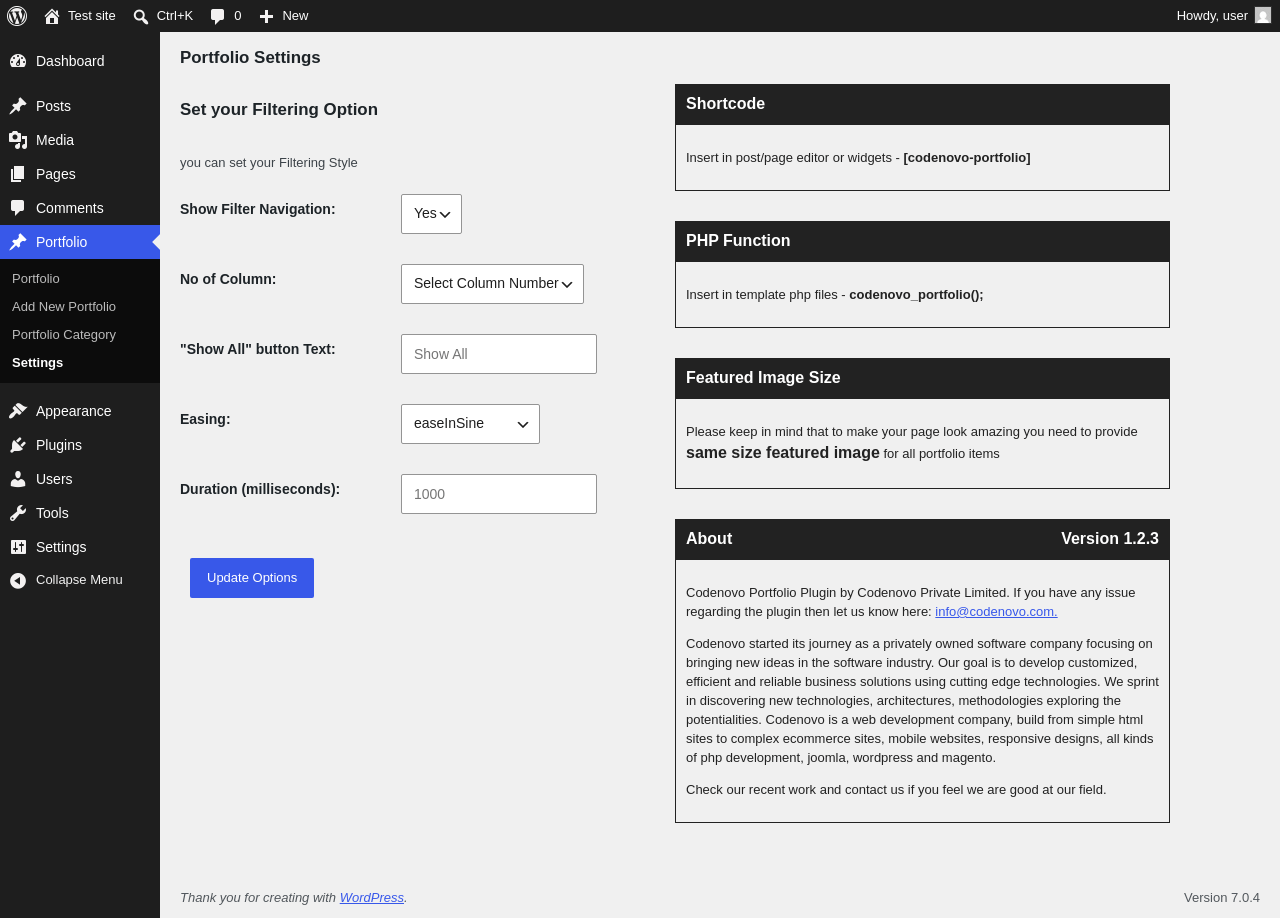Open the Show Filter Navigation dropdown
1280x918 pixels.
pyautogui.click(x=431, y=214)
